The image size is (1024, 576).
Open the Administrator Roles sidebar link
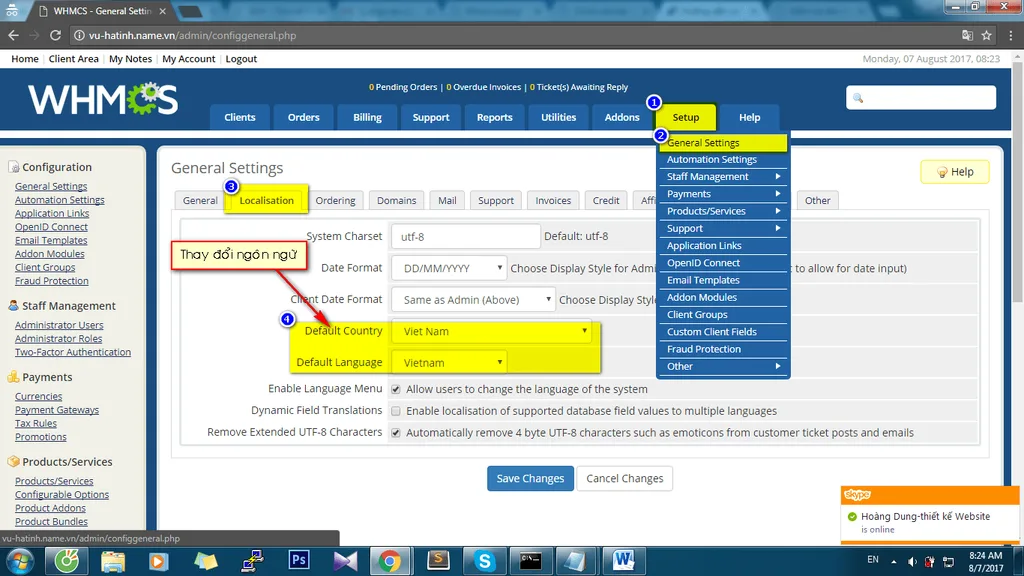(59, 338)
